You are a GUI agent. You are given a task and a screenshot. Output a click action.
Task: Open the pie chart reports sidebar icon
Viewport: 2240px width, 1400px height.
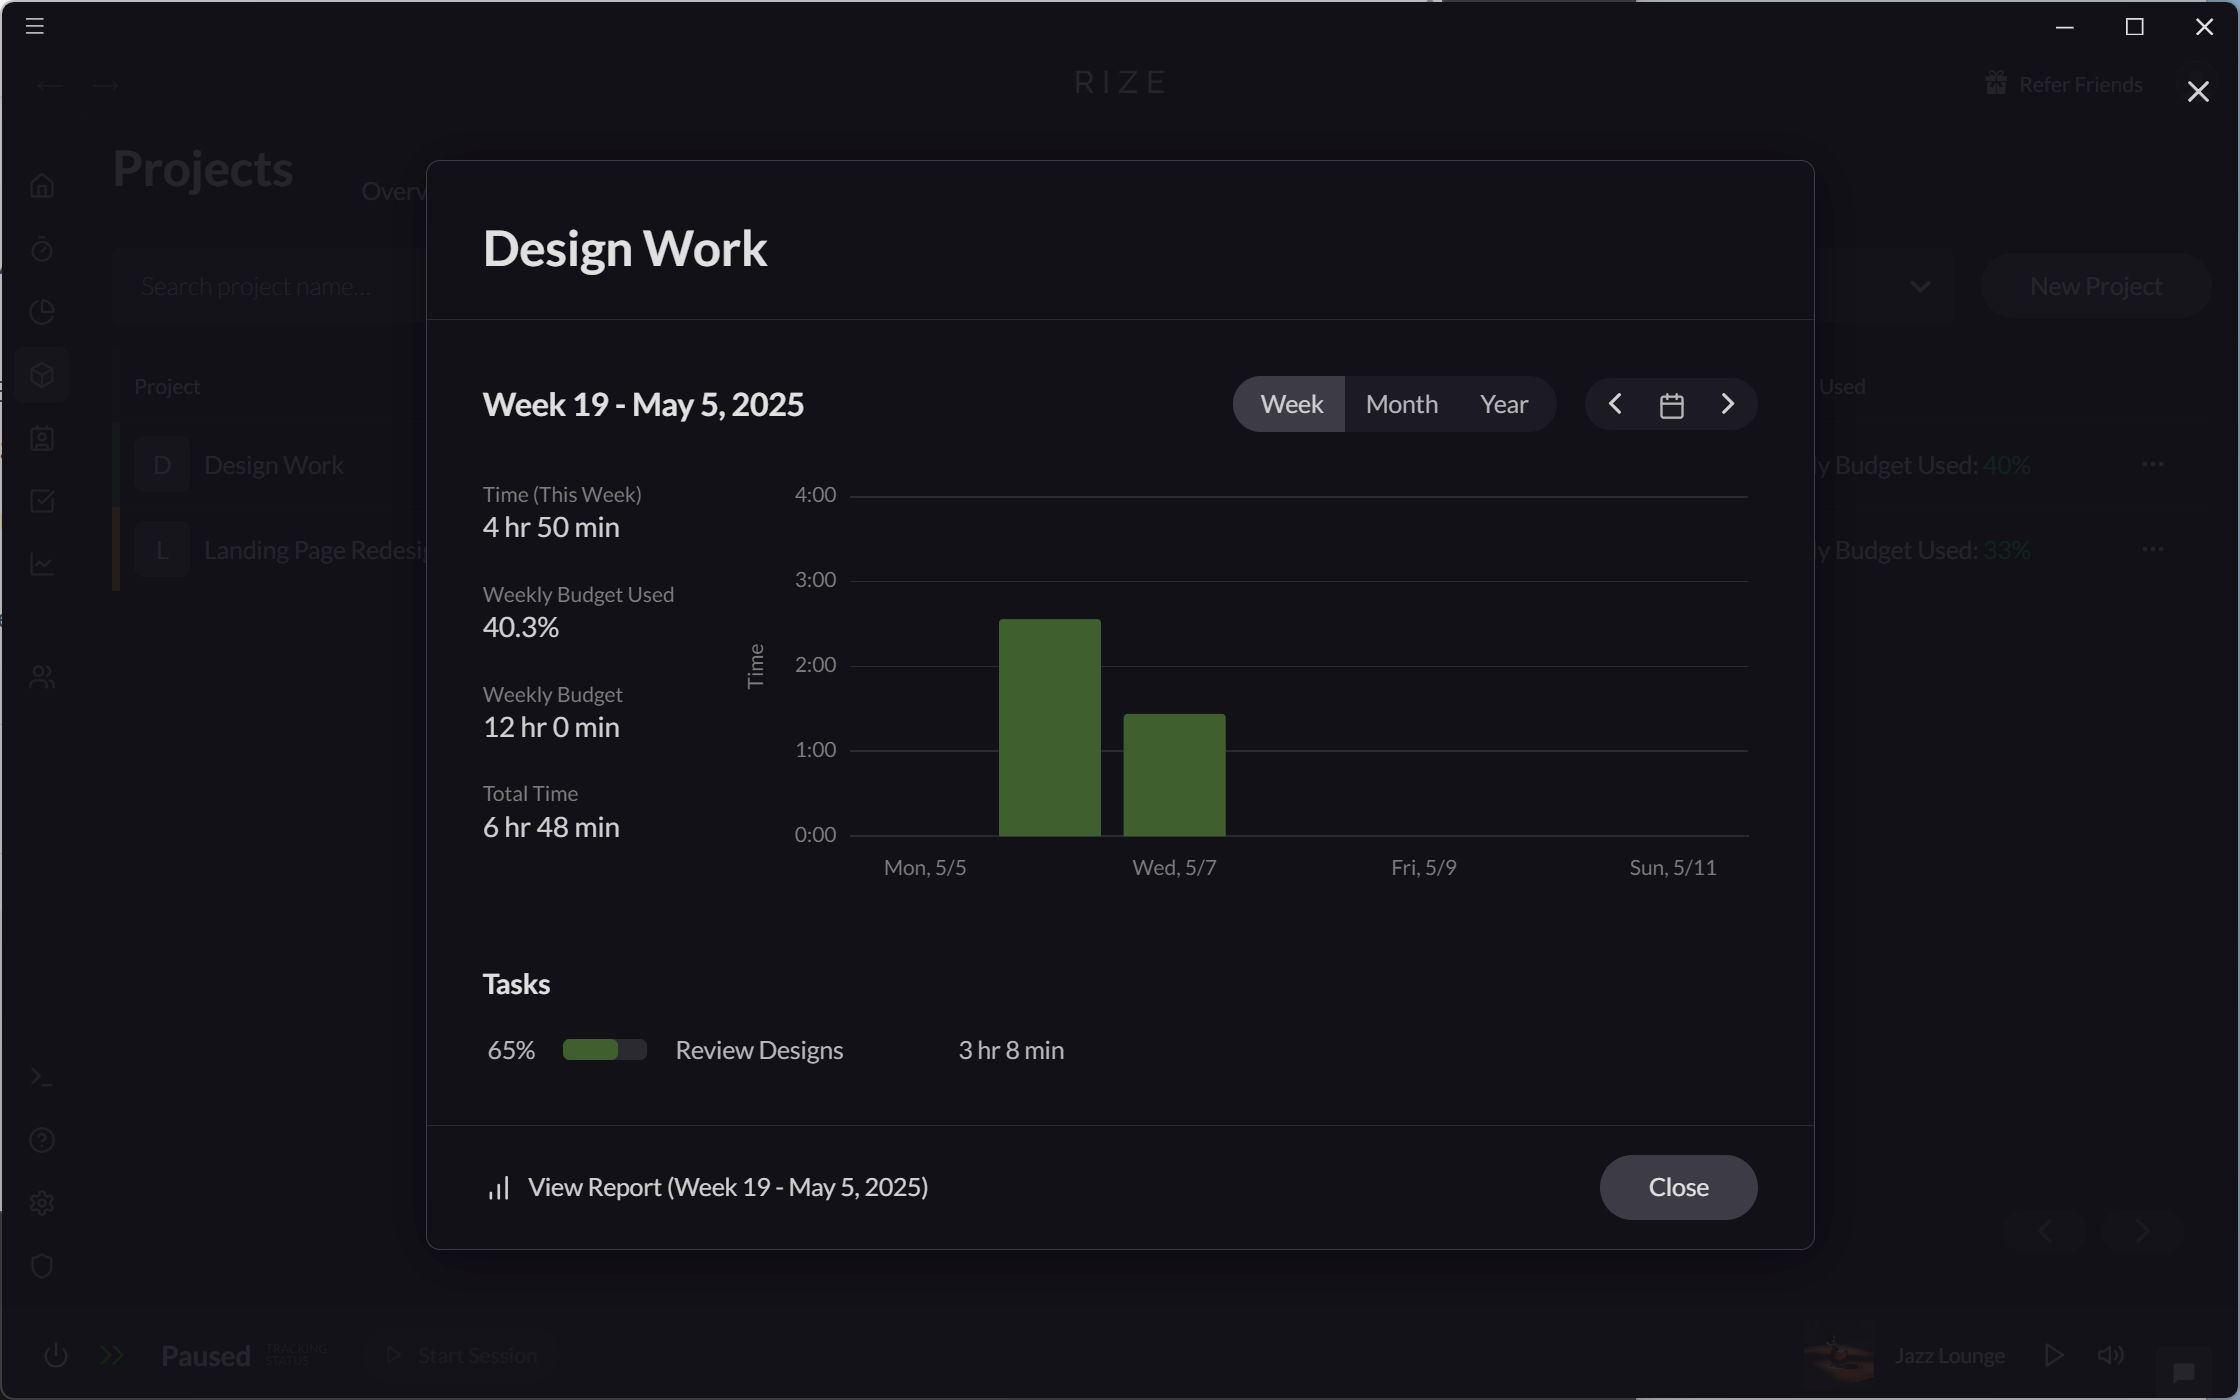point(42,312)
